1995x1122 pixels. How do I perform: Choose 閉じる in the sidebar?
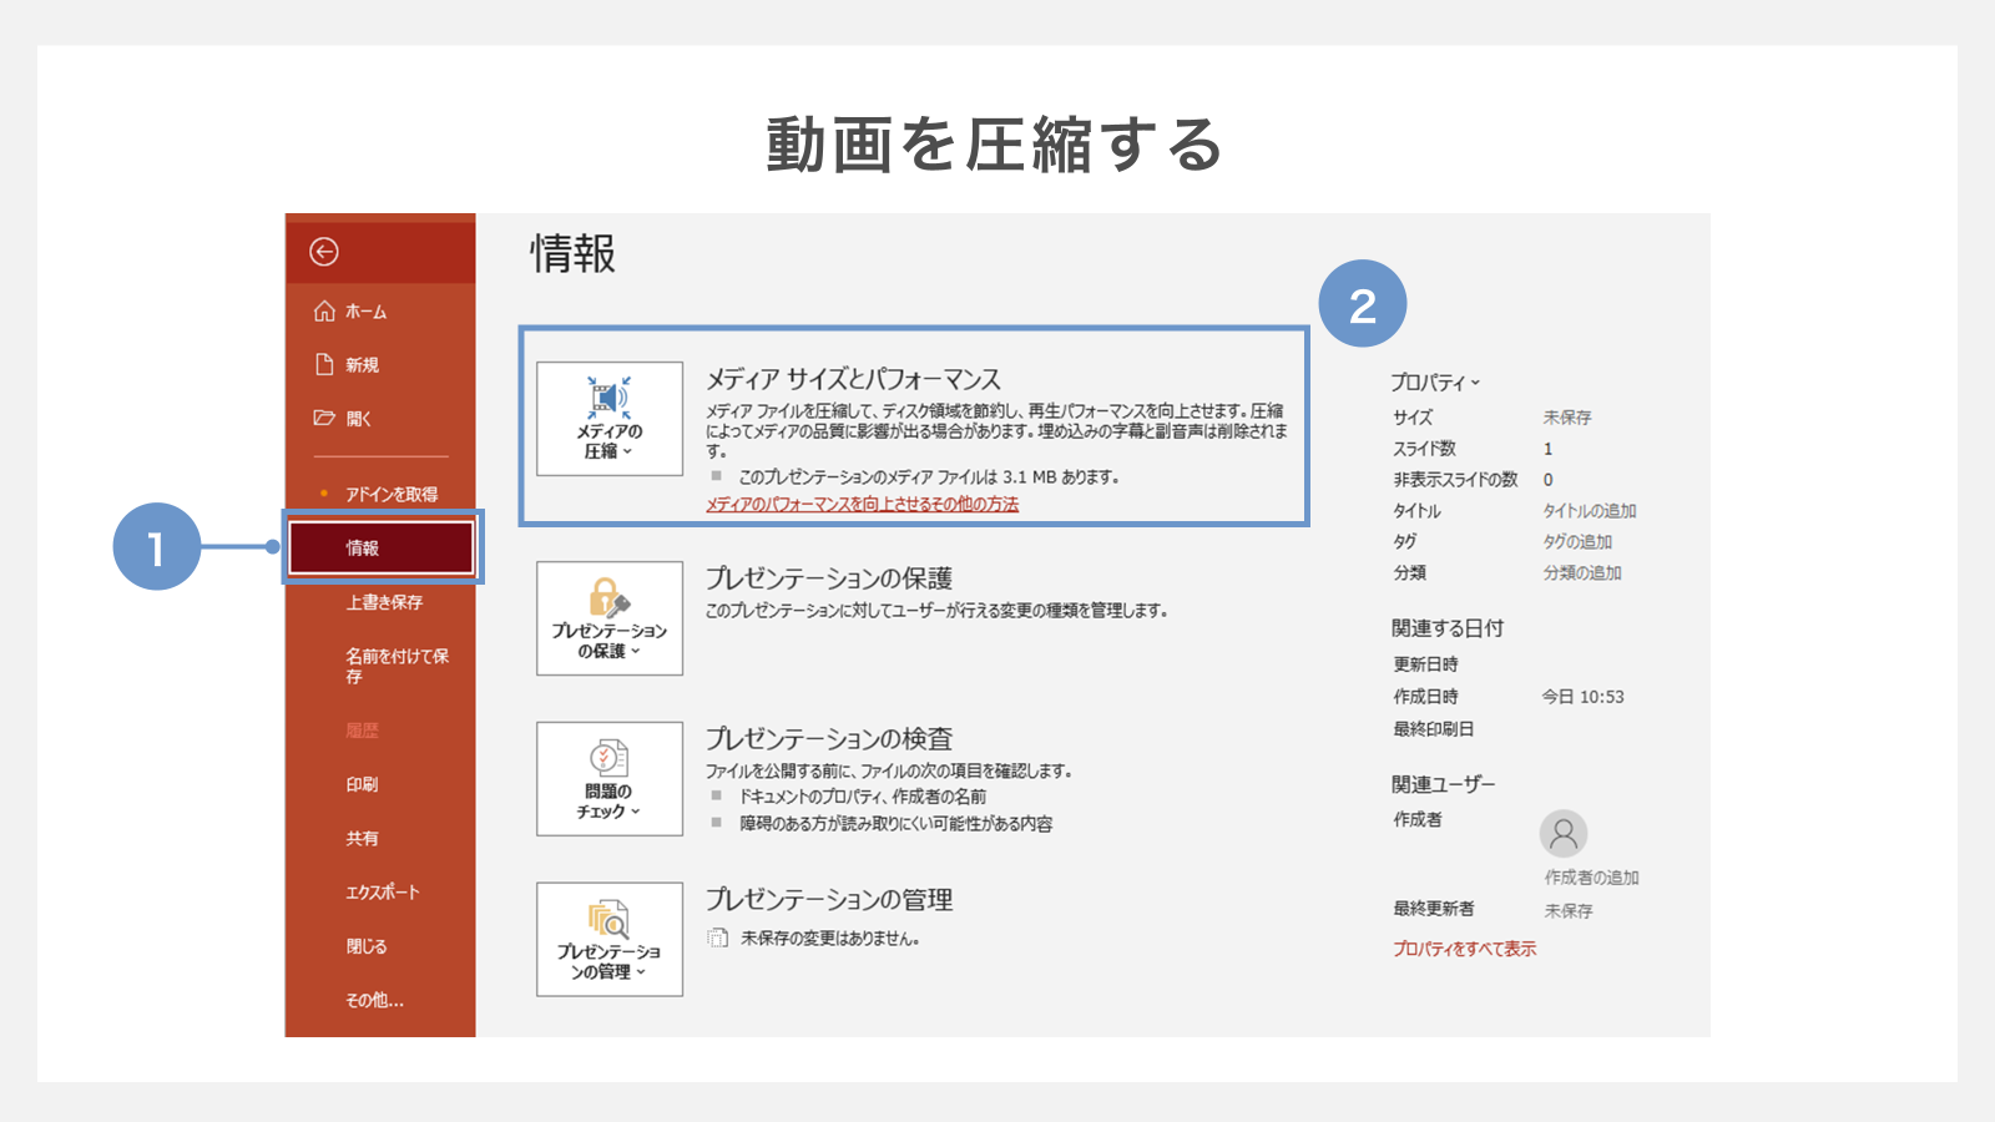366,946
